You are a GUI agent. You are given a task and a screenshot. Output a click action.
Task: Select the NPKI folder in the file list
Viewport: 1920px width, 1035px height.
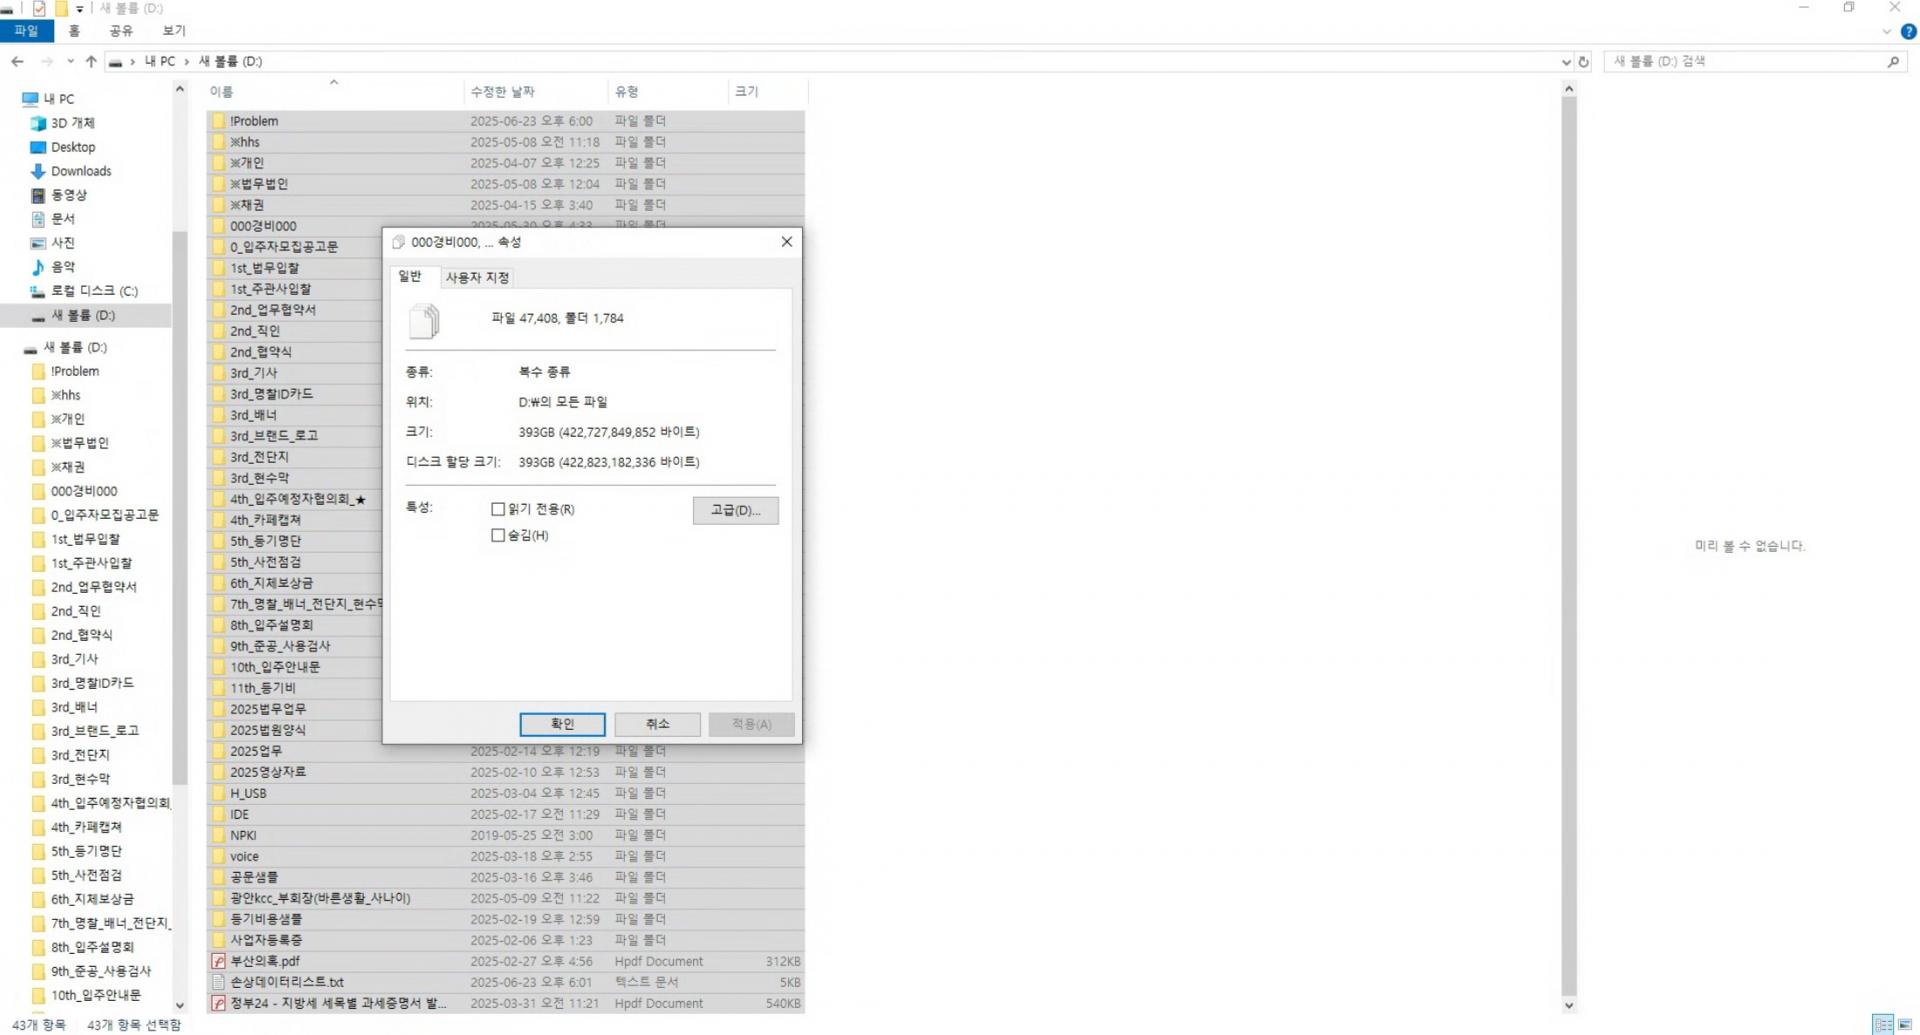506,835
